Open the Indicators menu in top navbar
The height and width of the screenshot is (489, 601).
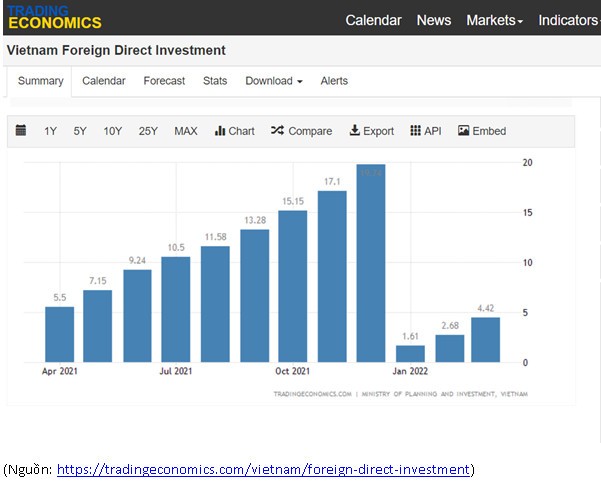[x=567, y=20]
